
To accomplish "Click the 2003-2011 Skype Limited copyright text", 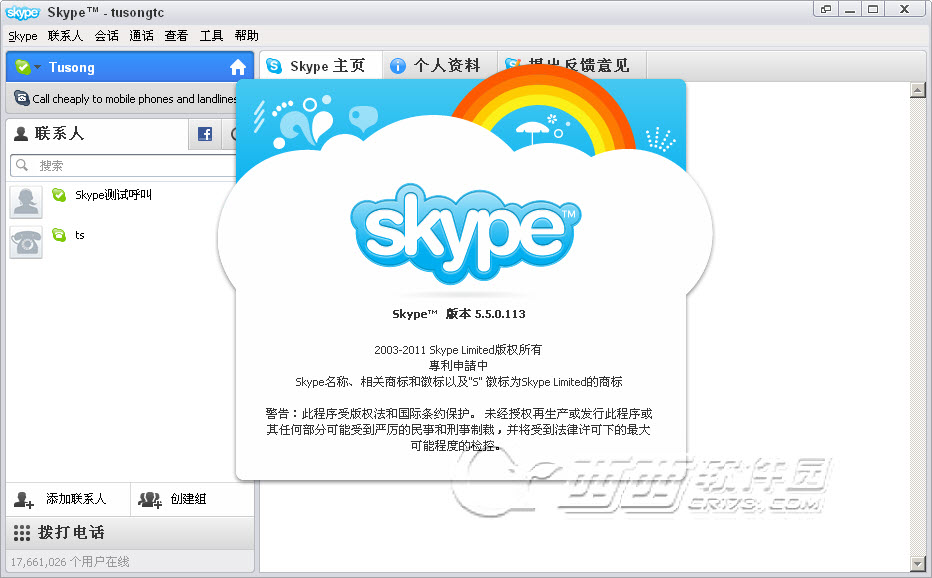I will pyautogui.click(x=458, y=350).
